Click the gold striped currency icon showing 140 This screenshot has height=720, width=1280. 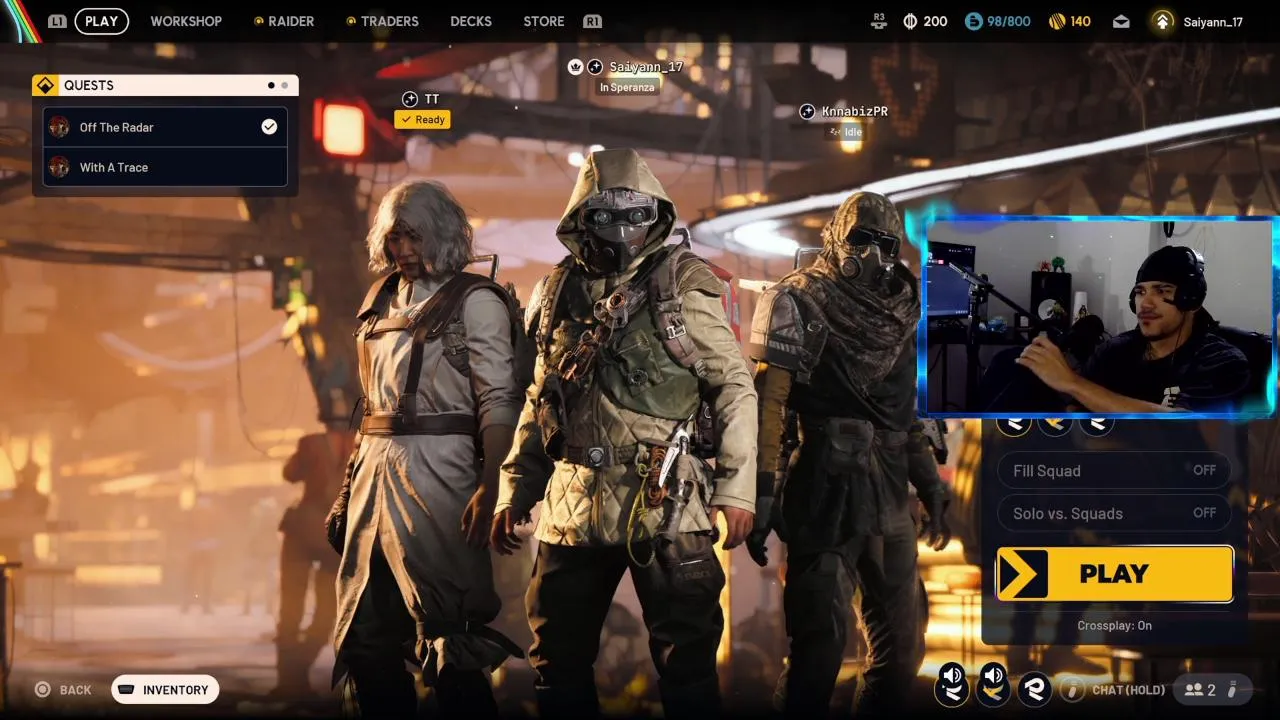(1057, 21)
